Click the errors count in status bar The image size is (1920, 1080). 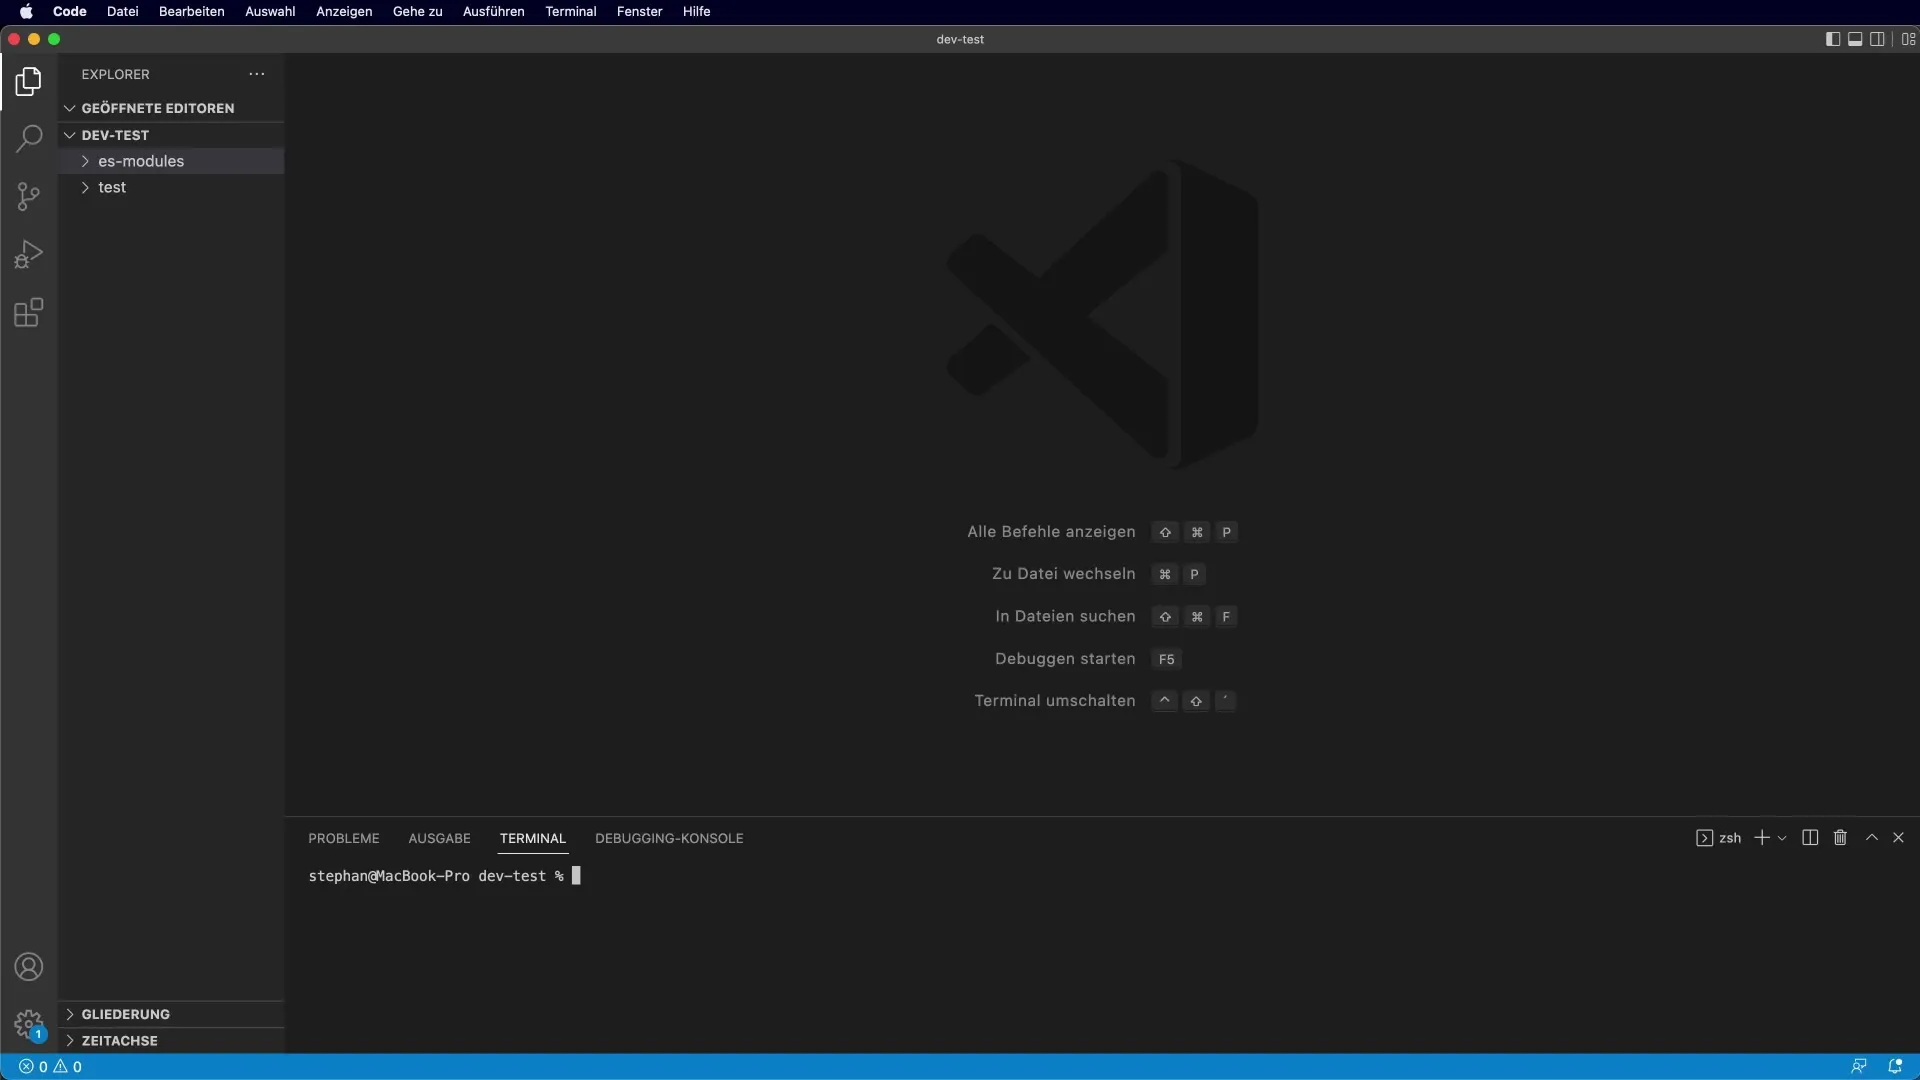(x=33, y=1067)
